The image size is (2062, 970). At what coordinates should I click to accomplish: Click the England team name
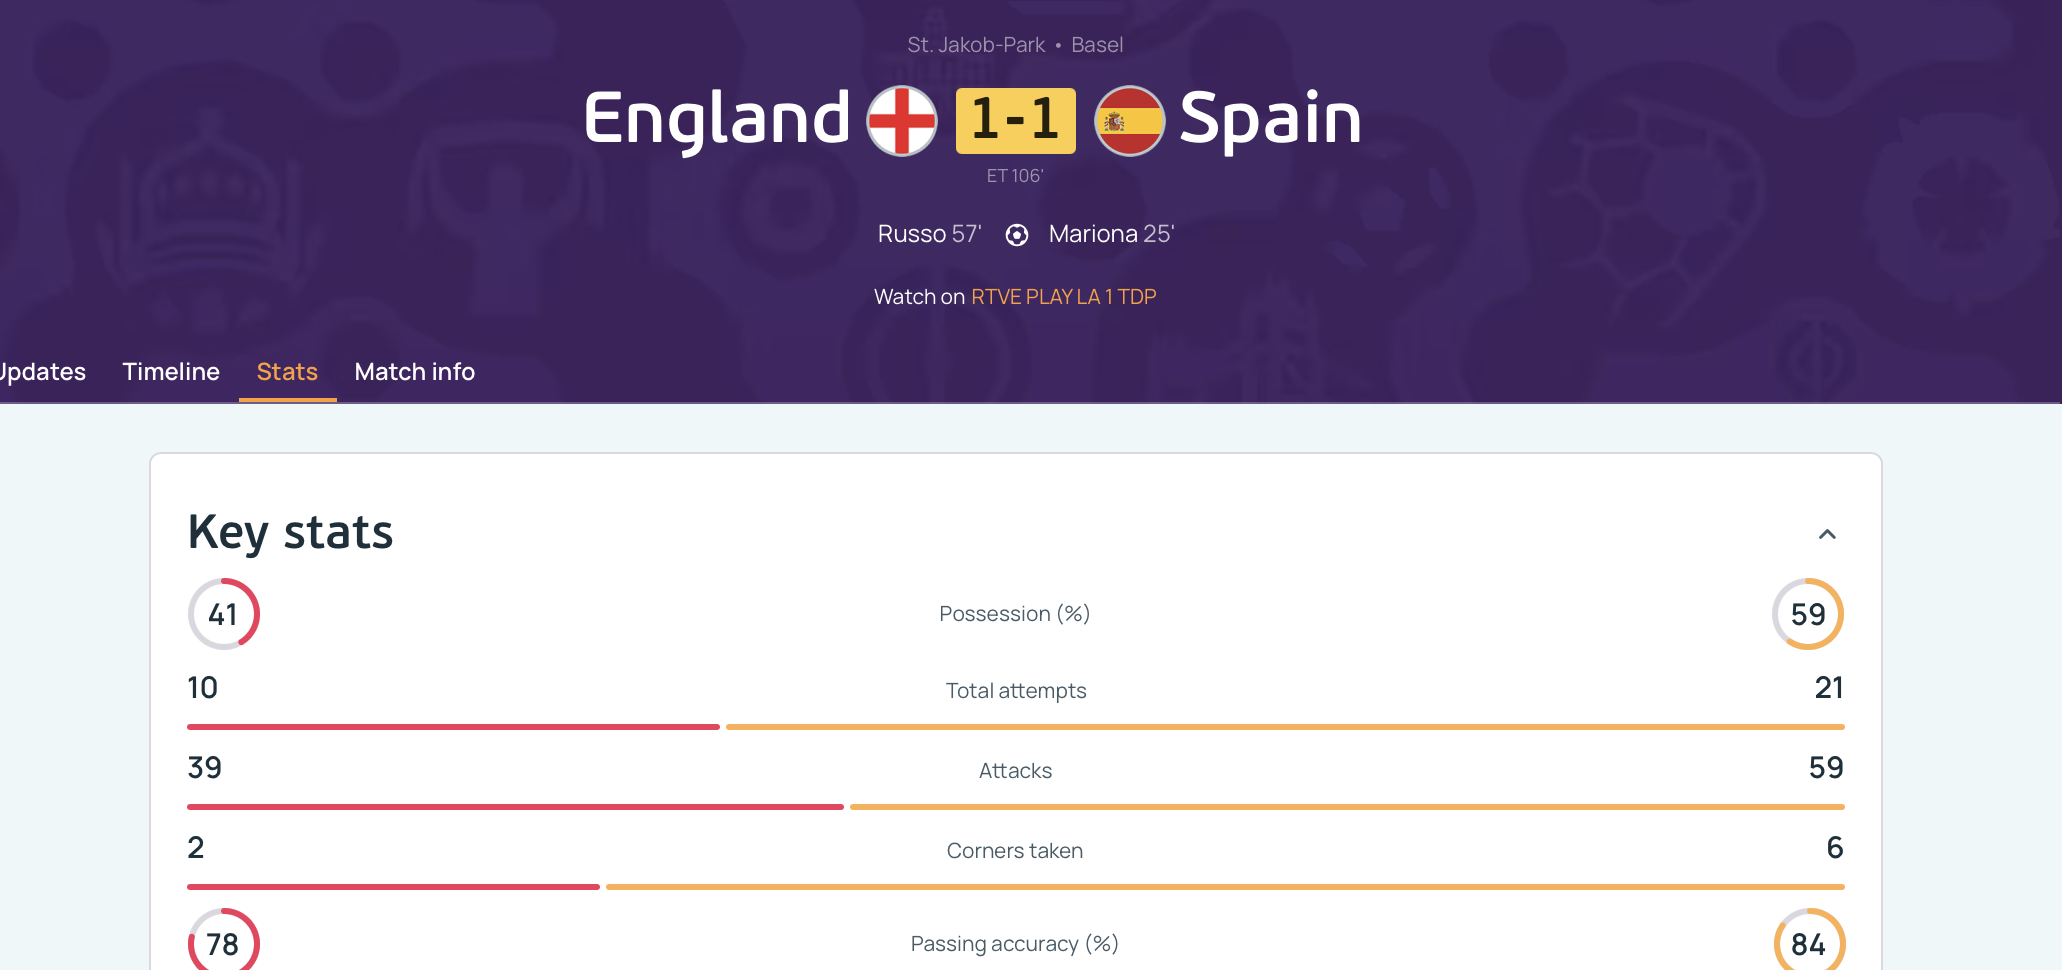(716, 119)
